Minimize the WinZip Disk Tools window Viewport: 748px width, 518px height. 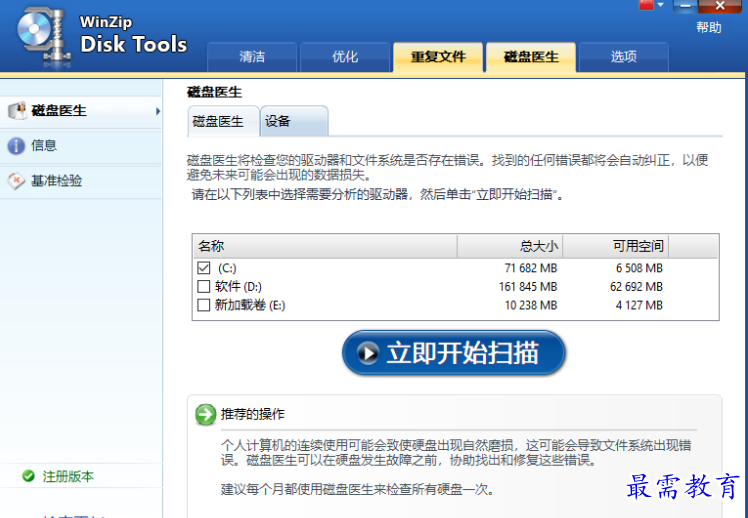click(x=685, y=6)
